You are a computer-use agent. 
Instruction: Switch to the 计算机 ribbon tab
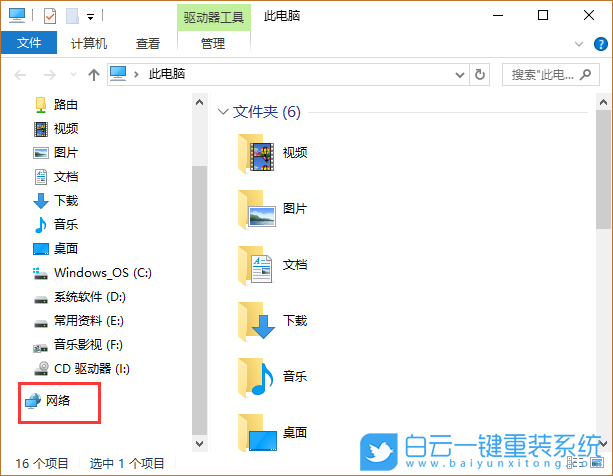coord(89,43)
